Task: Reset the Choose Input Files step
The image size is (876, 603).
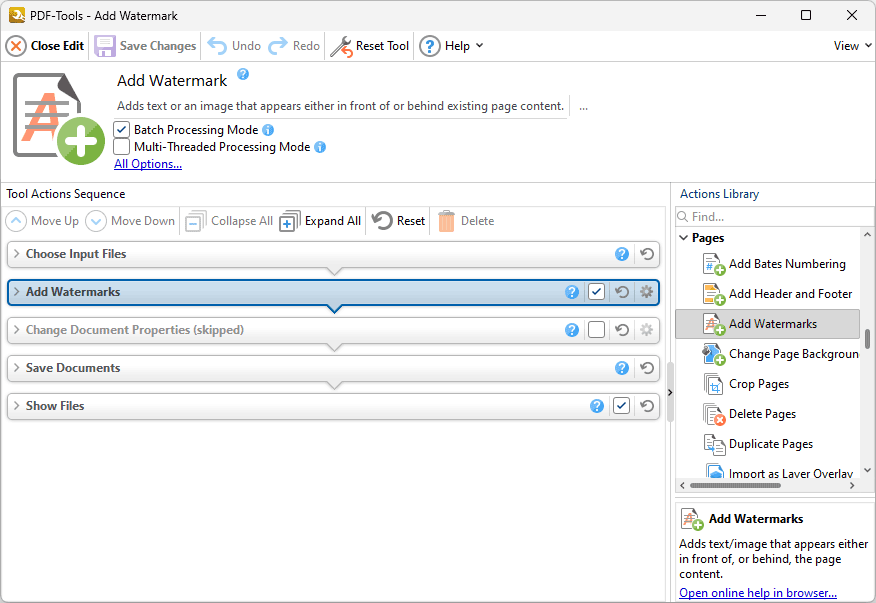Action: [x=647, y=254]
